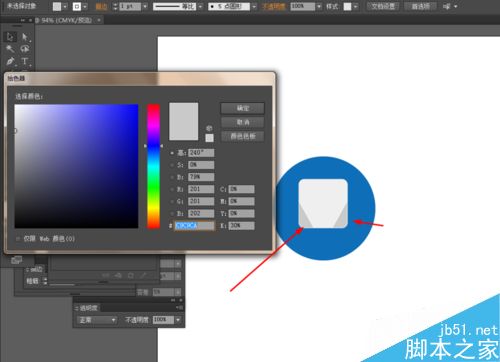Screen dimensions: 500x362
Task: Click the new color preview swatch
Action: pyautogui.click(x=184, y=121)
